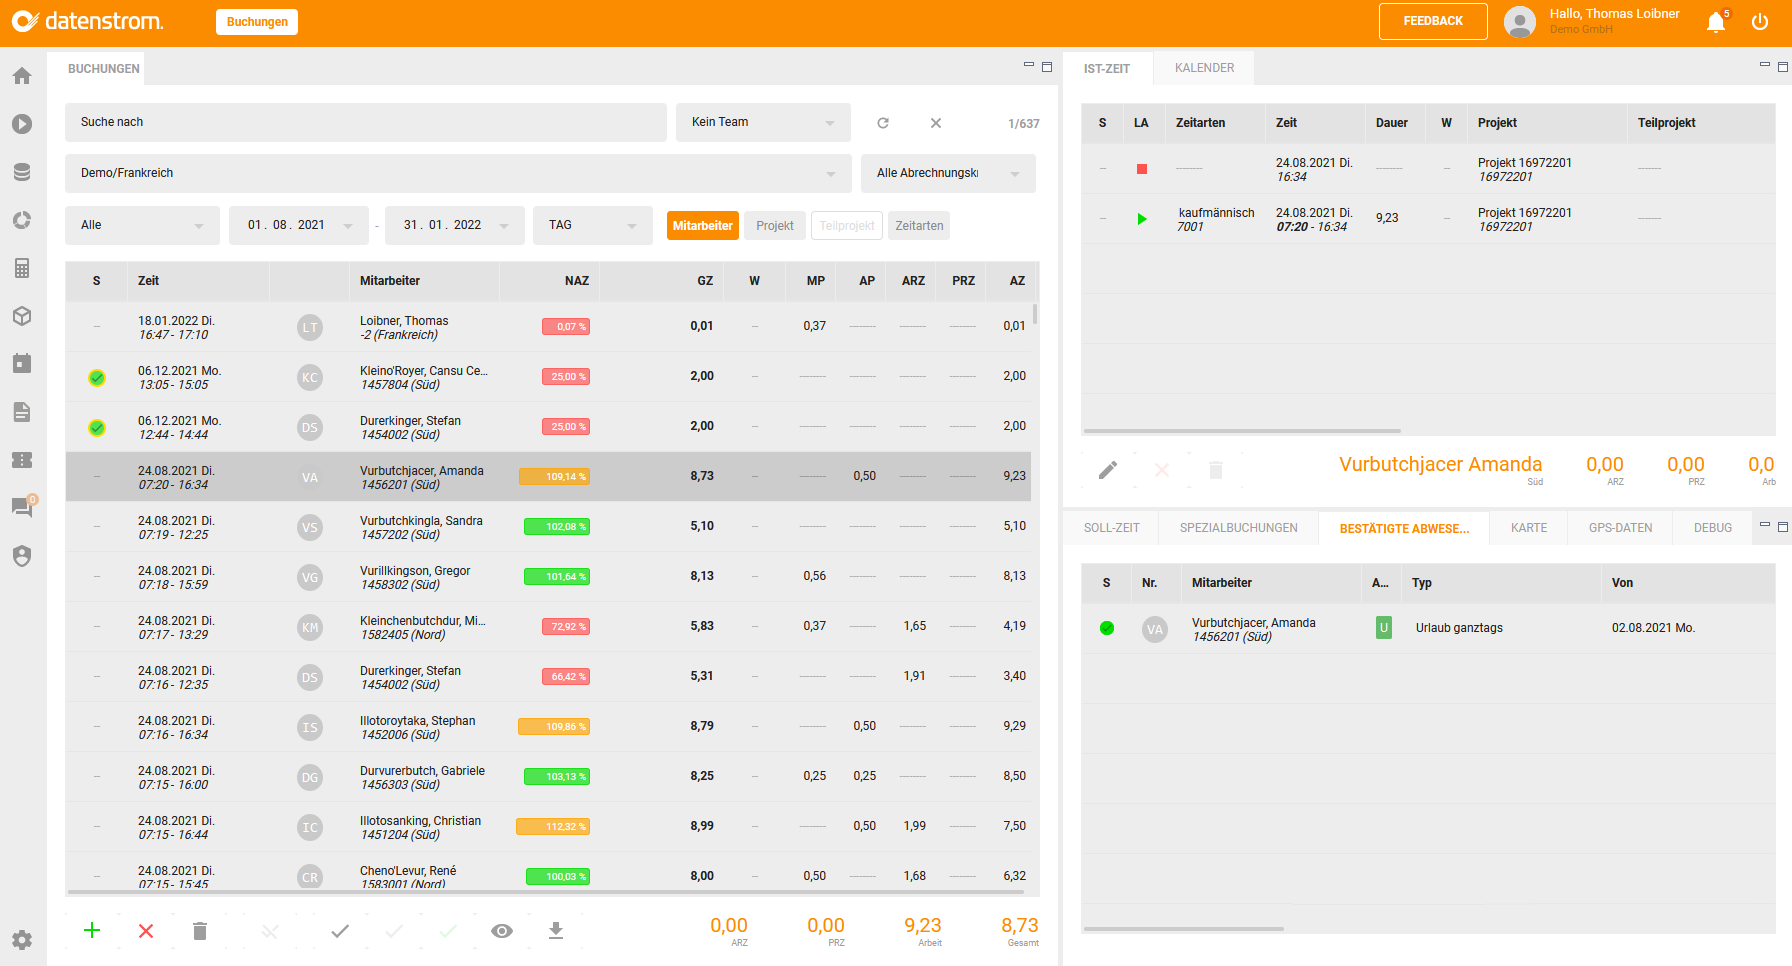This screenshot has height=966, width=1792.
Task: Open the Demo/Frankreich dropdown
Action: click(458, 173)
